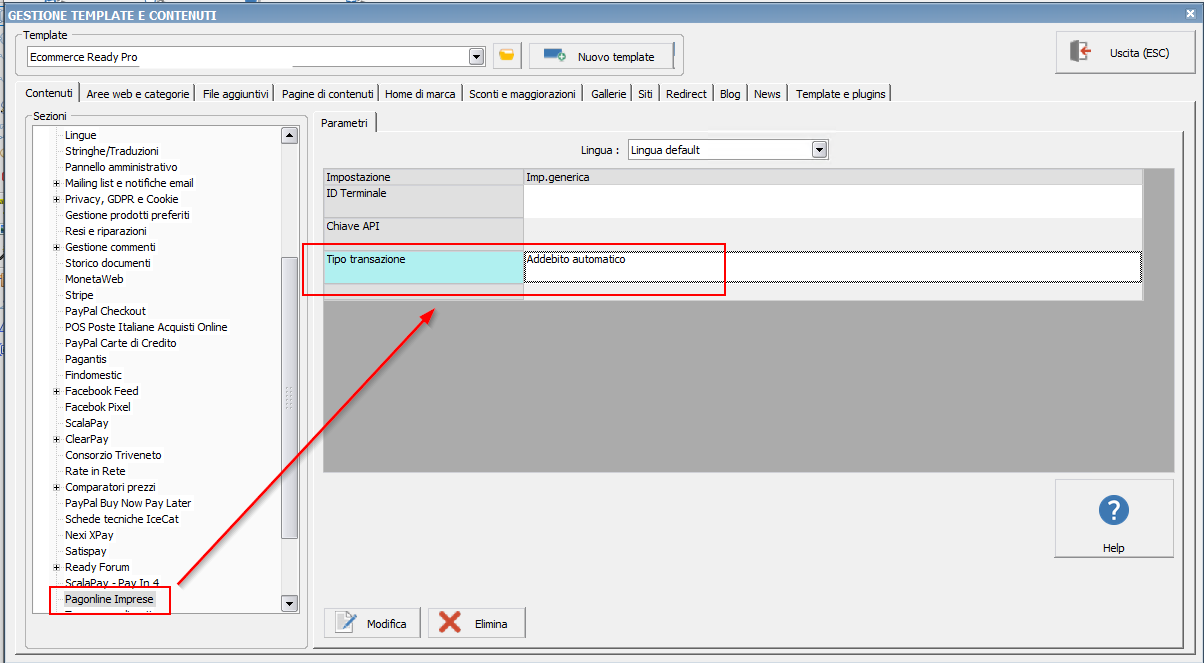This screenshot has width=1204, height=663.
Task: Click the Impostazione column header
Action: (x=423, y=177)
